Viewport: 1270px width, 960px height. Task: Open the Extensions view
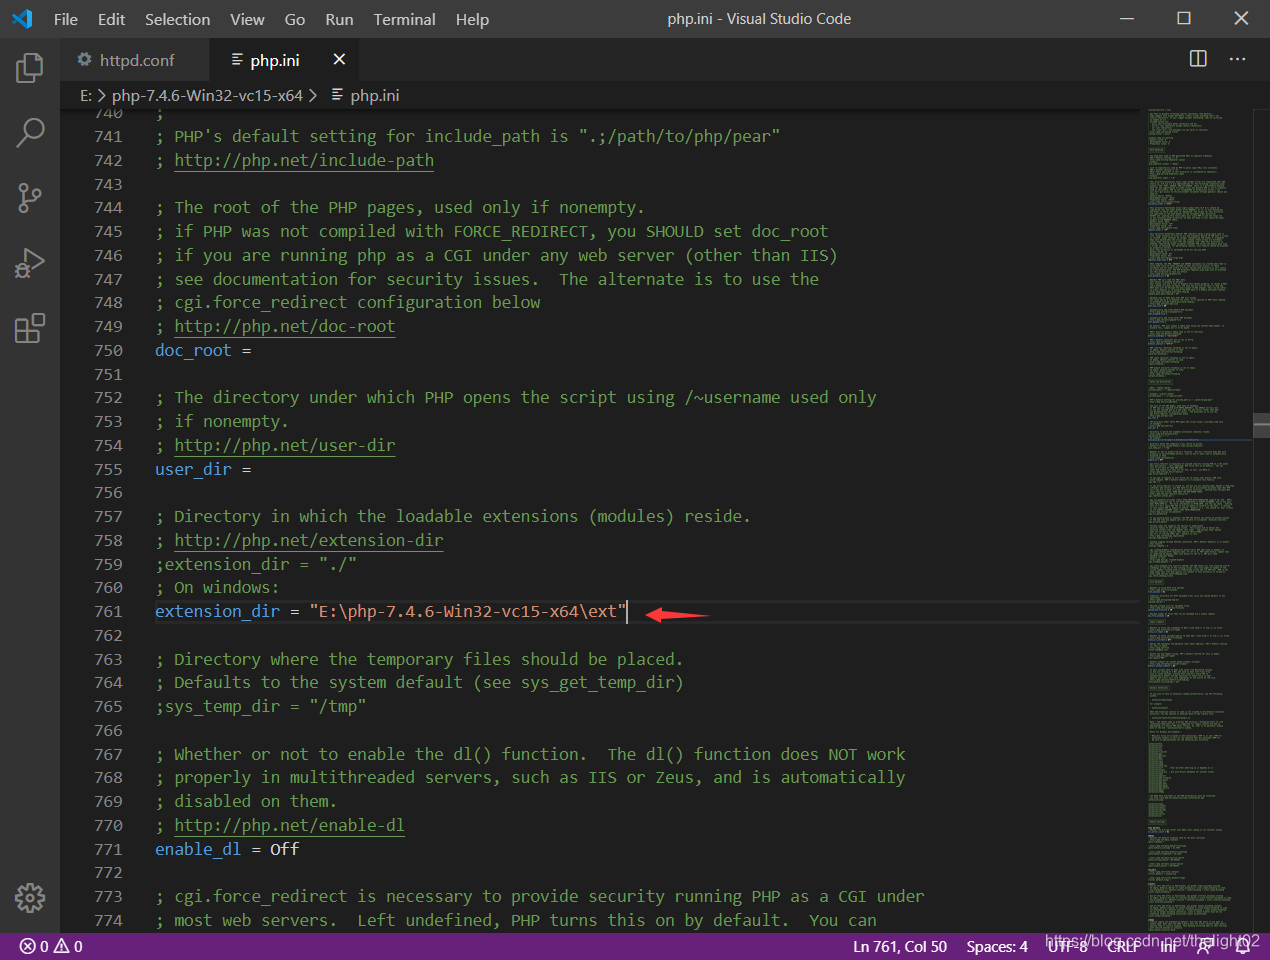point(30,328)
